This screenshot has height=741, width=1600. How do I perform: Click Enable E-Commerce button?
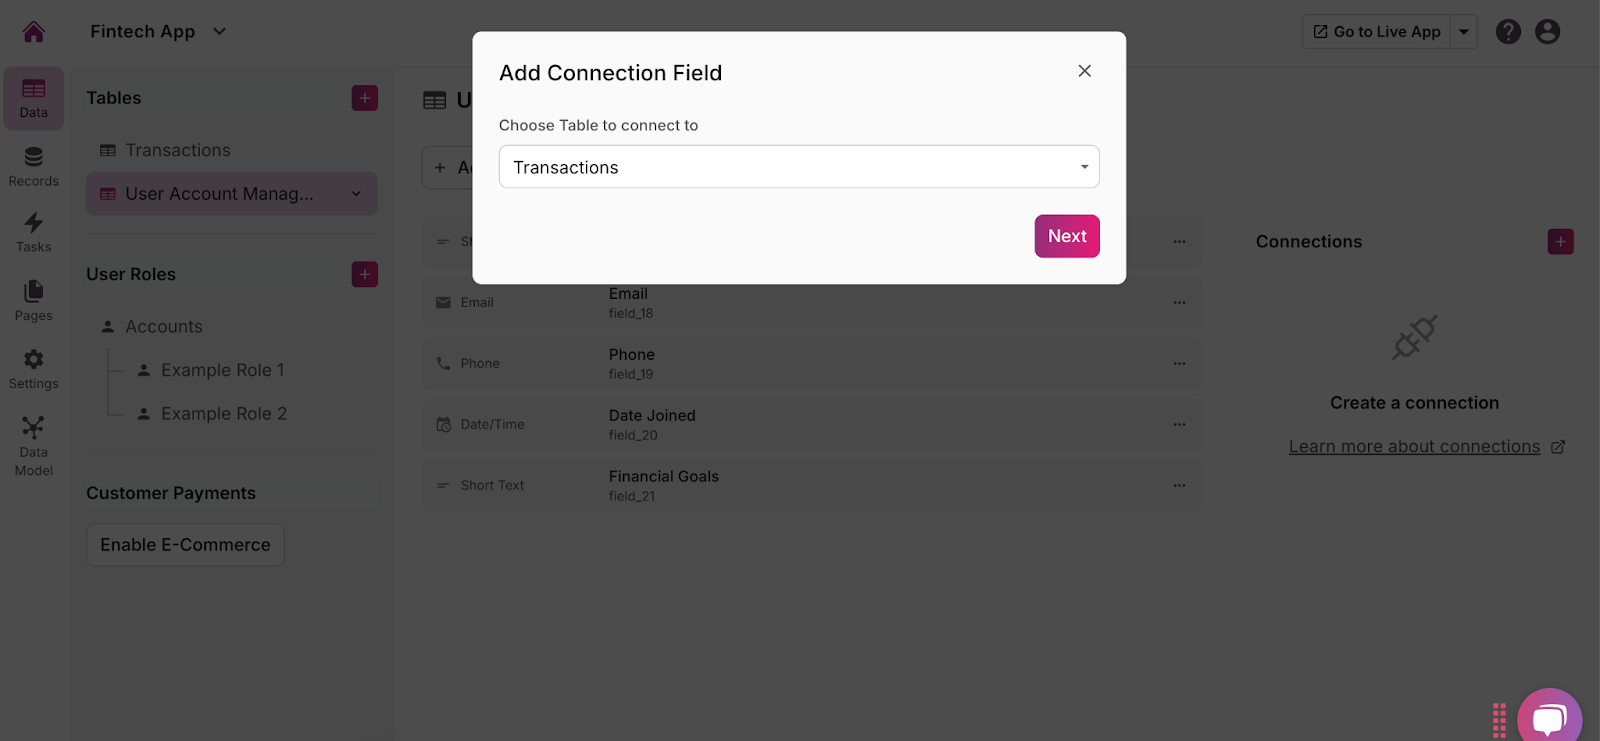pyautogui.click(x=185, y=545)
